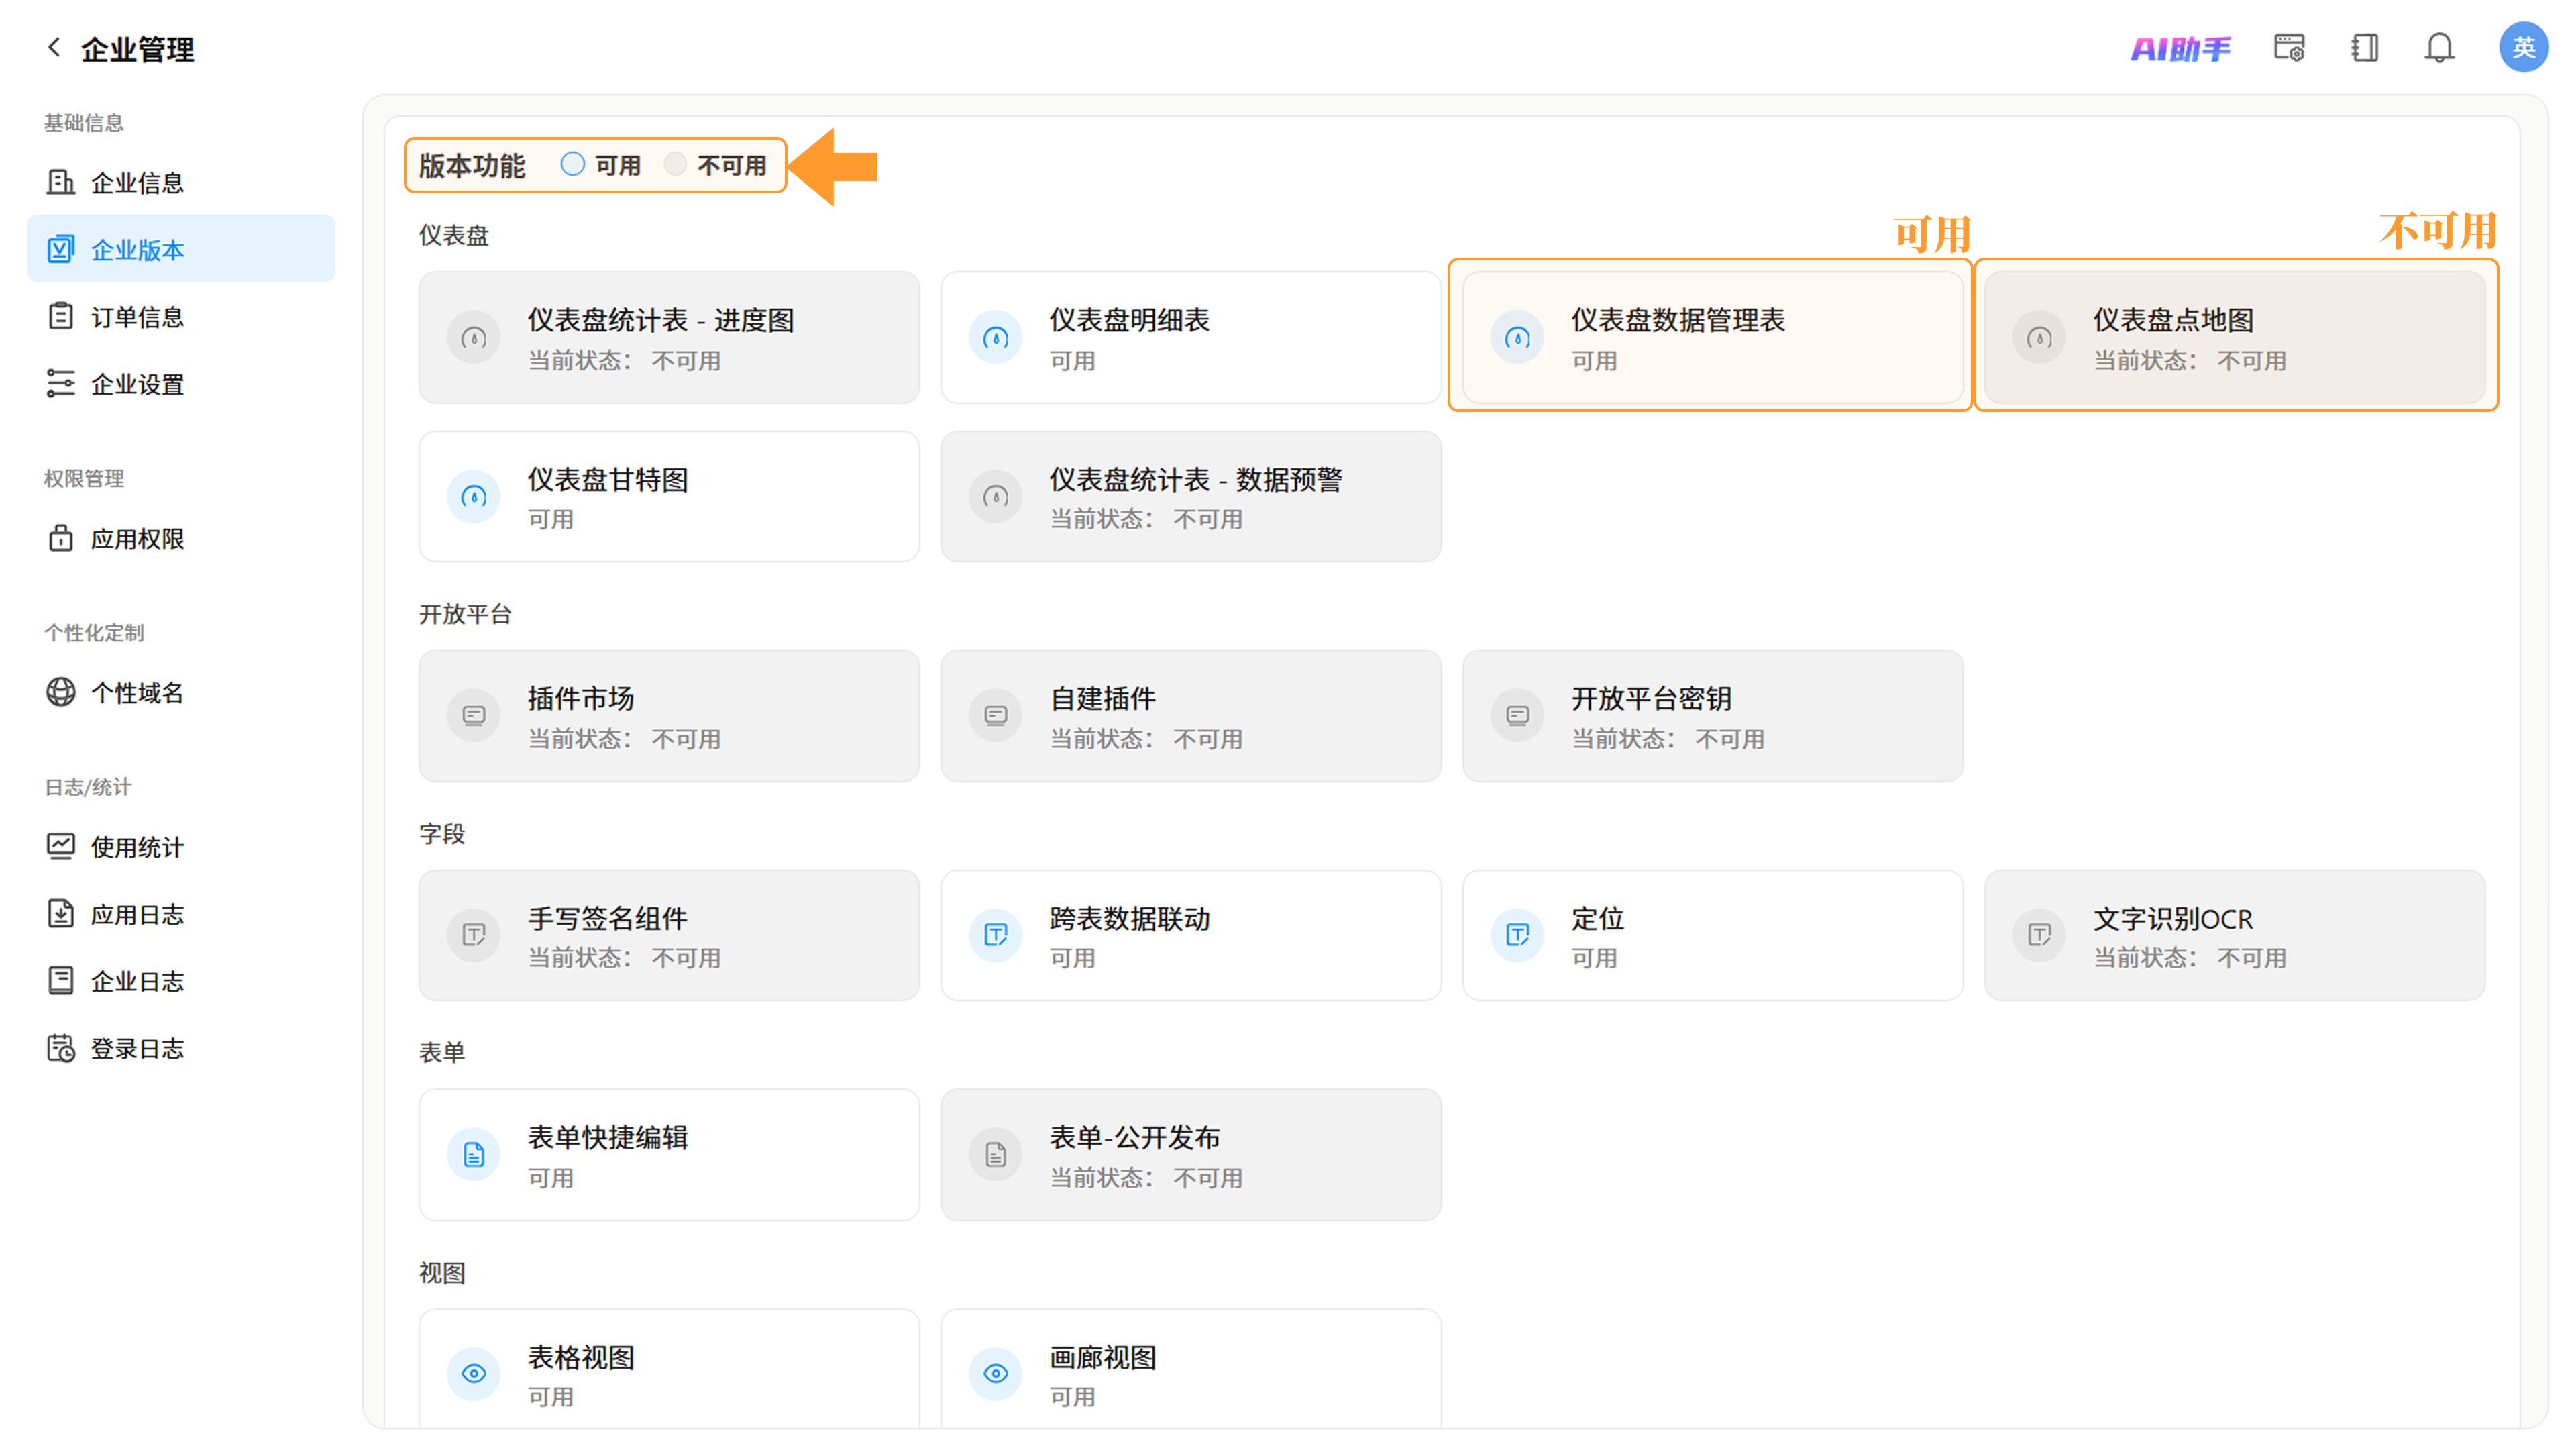Click the eye icon of 表格视图
2576x1448 pixels.
tap(474, 1374)
